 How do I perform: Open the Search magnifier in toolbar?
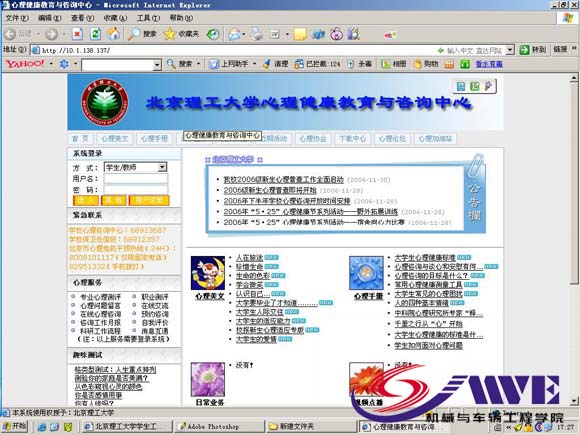click(134, 34)
